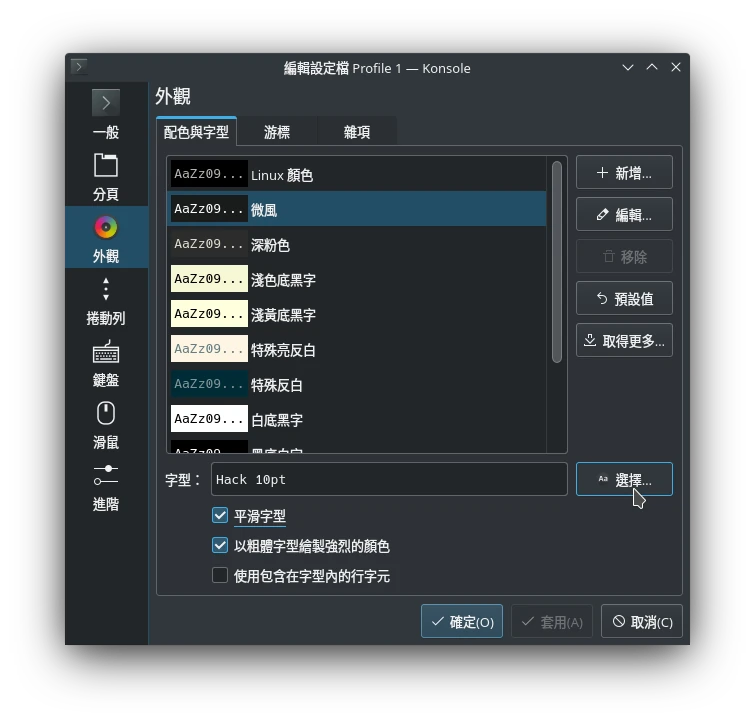755x722 pixels.
Task: Open the 分頁 (Tabs) settings page
Action: tap(106, 177)
